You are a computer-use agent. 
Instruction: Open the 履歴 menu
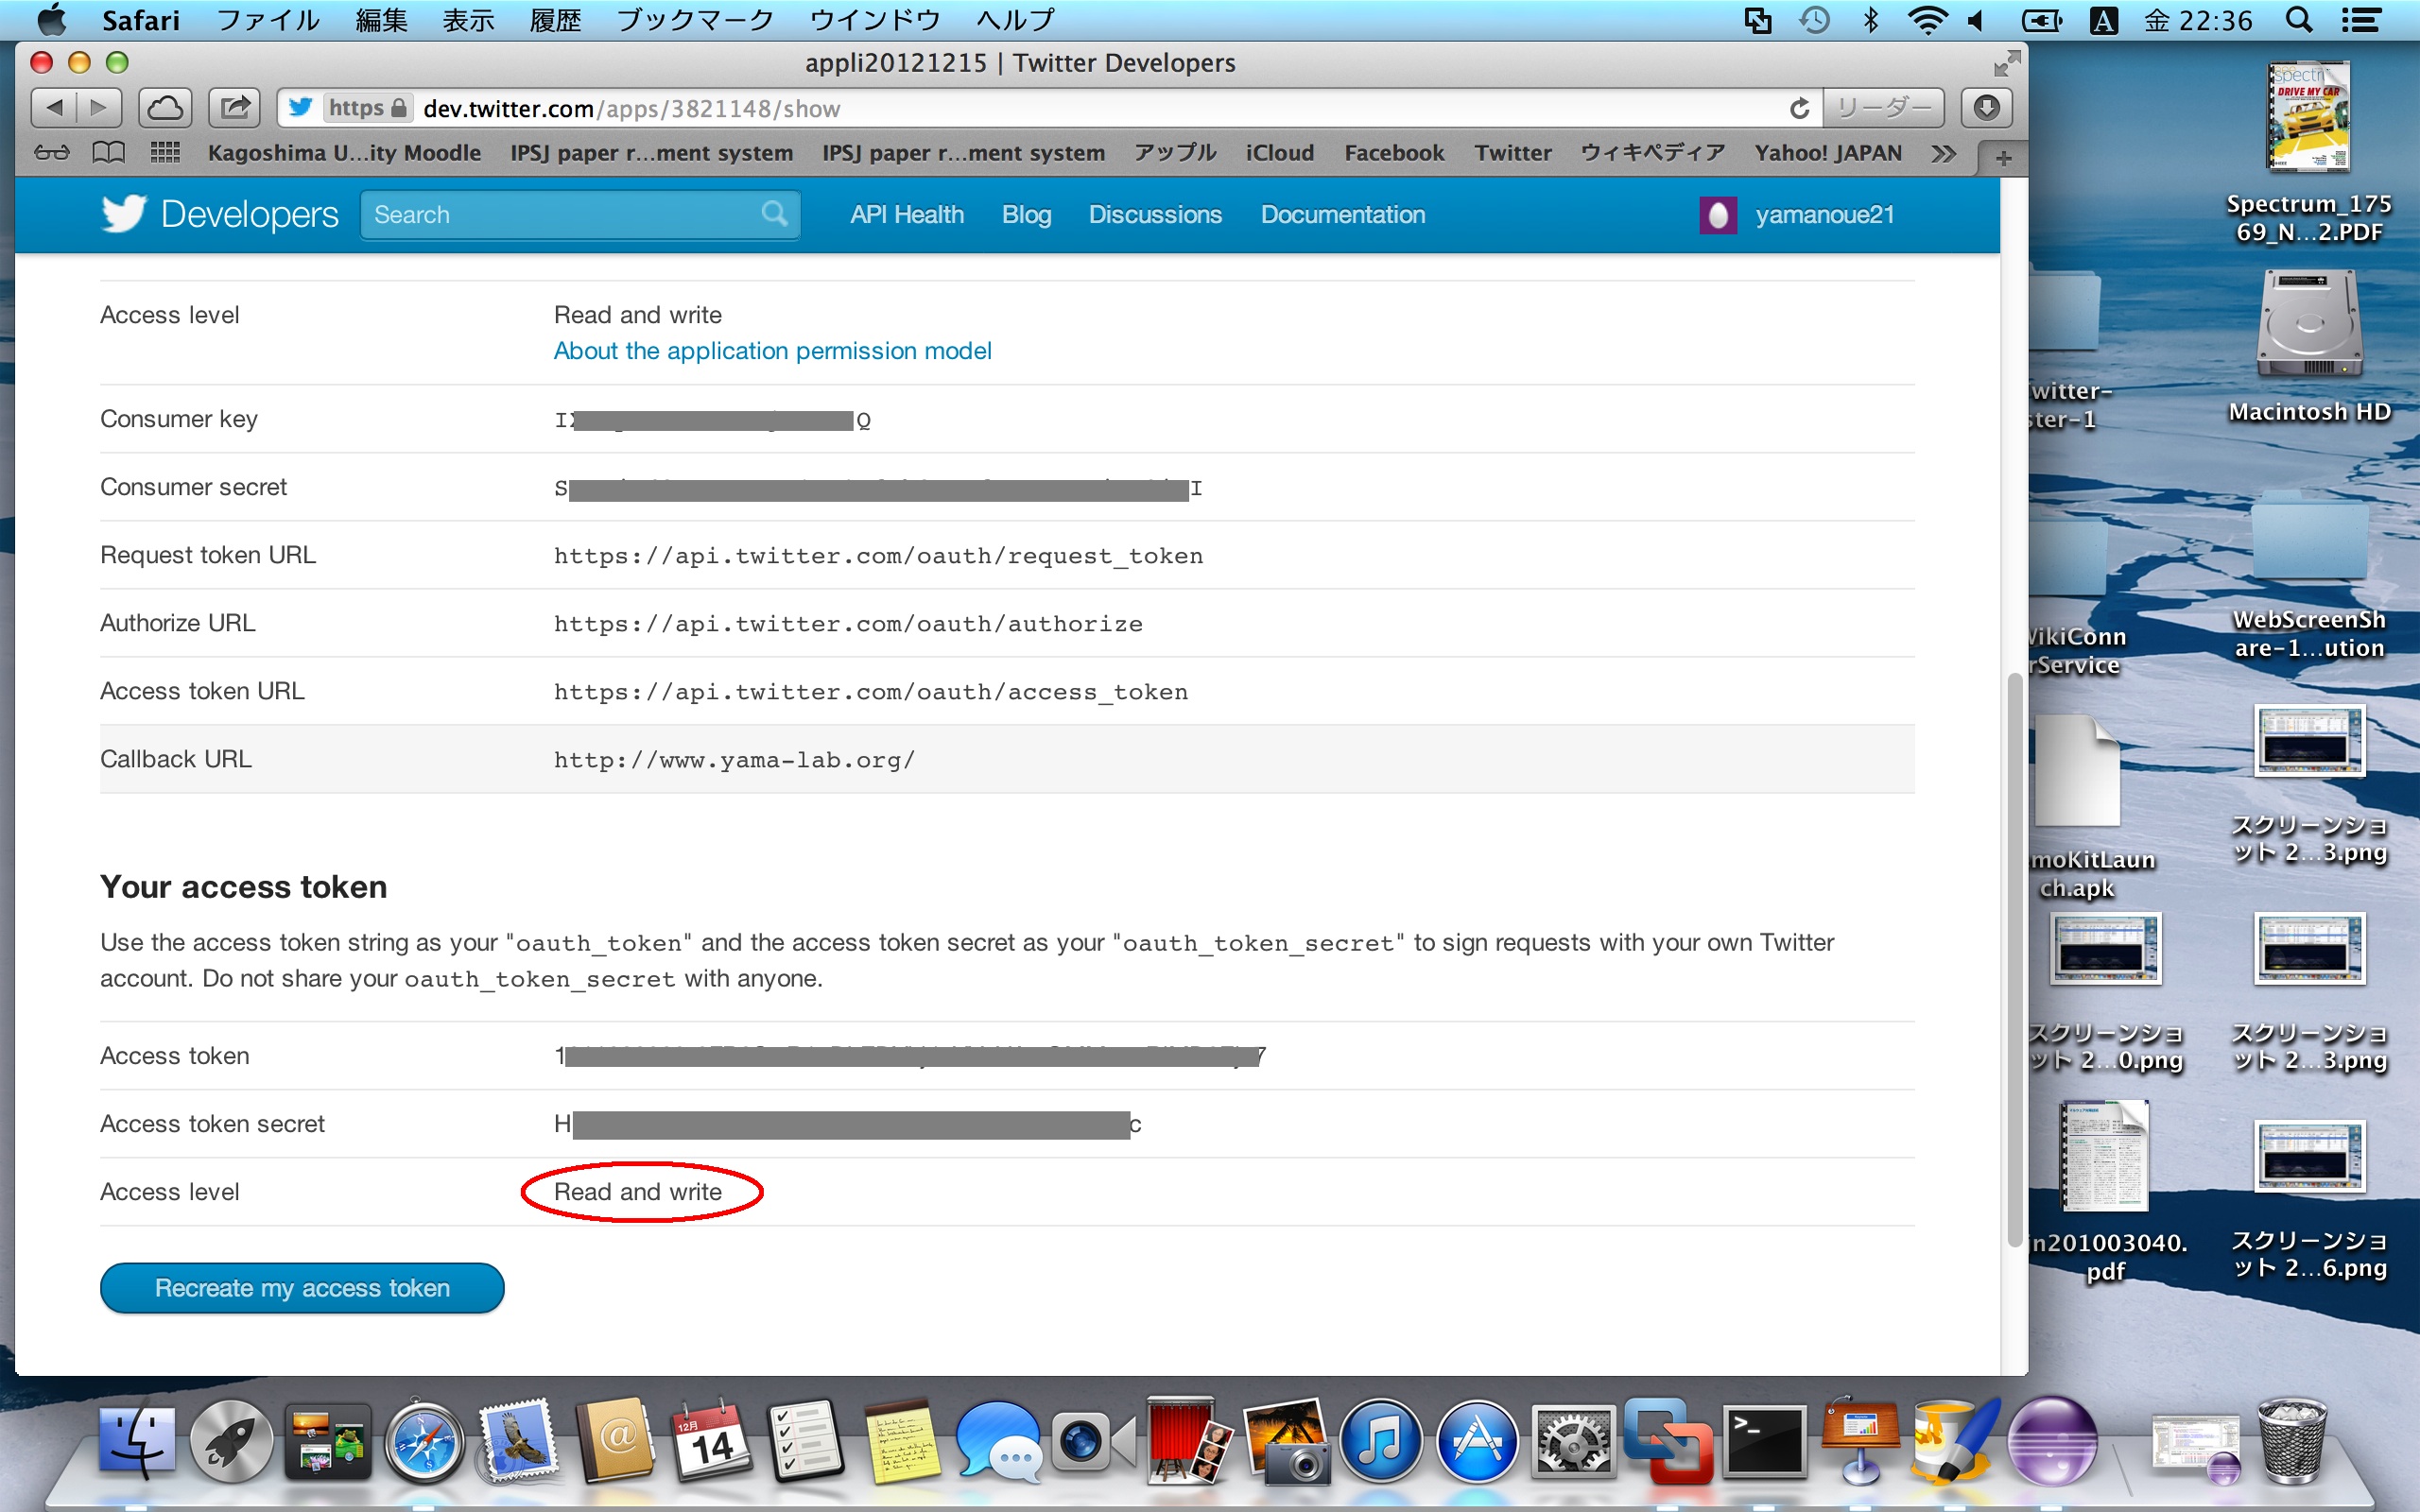coord(555,20)
